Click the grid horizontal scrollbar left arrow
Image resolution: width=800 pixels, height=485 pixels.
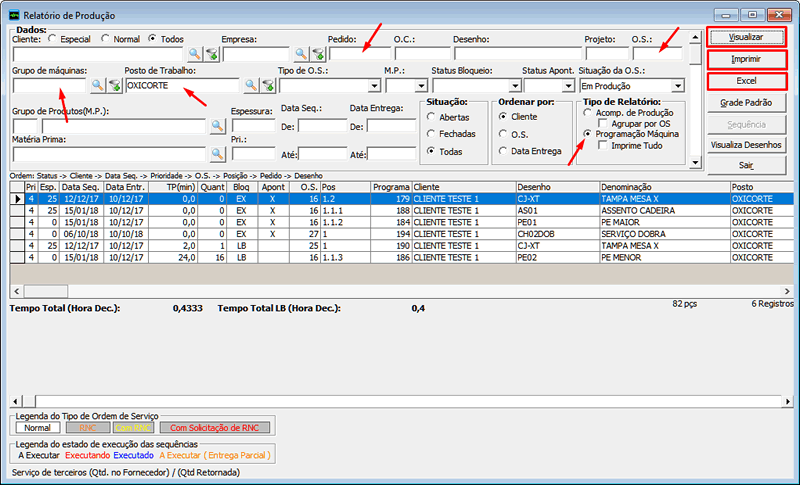17,291
